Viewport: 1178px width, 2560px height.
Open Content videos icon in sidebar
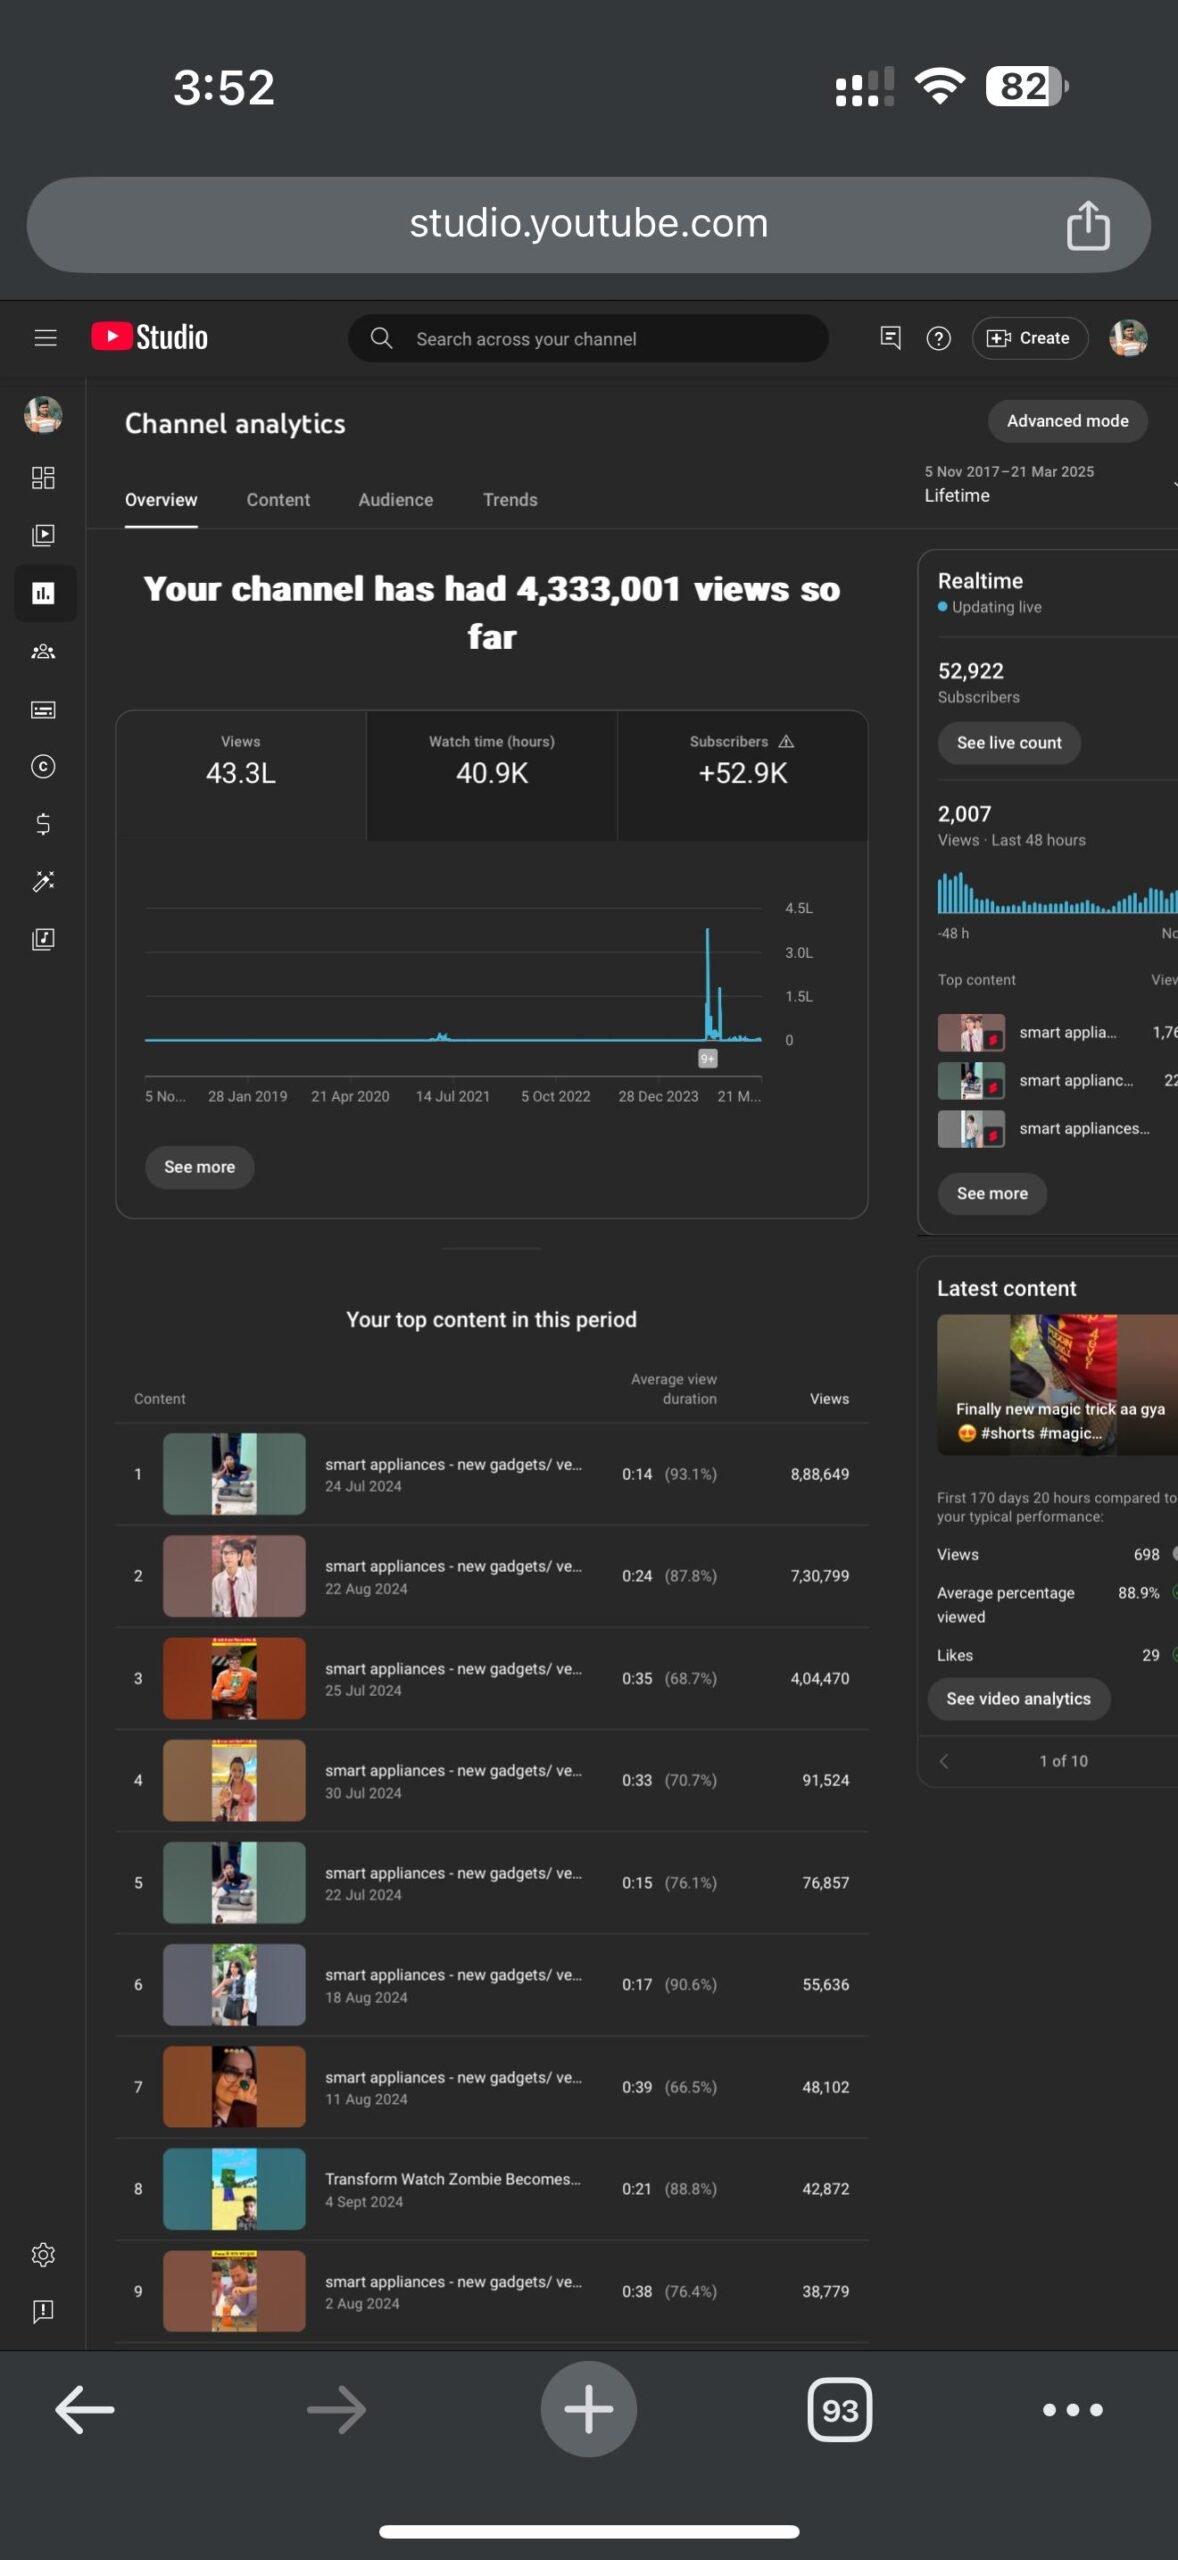point(43,535)
